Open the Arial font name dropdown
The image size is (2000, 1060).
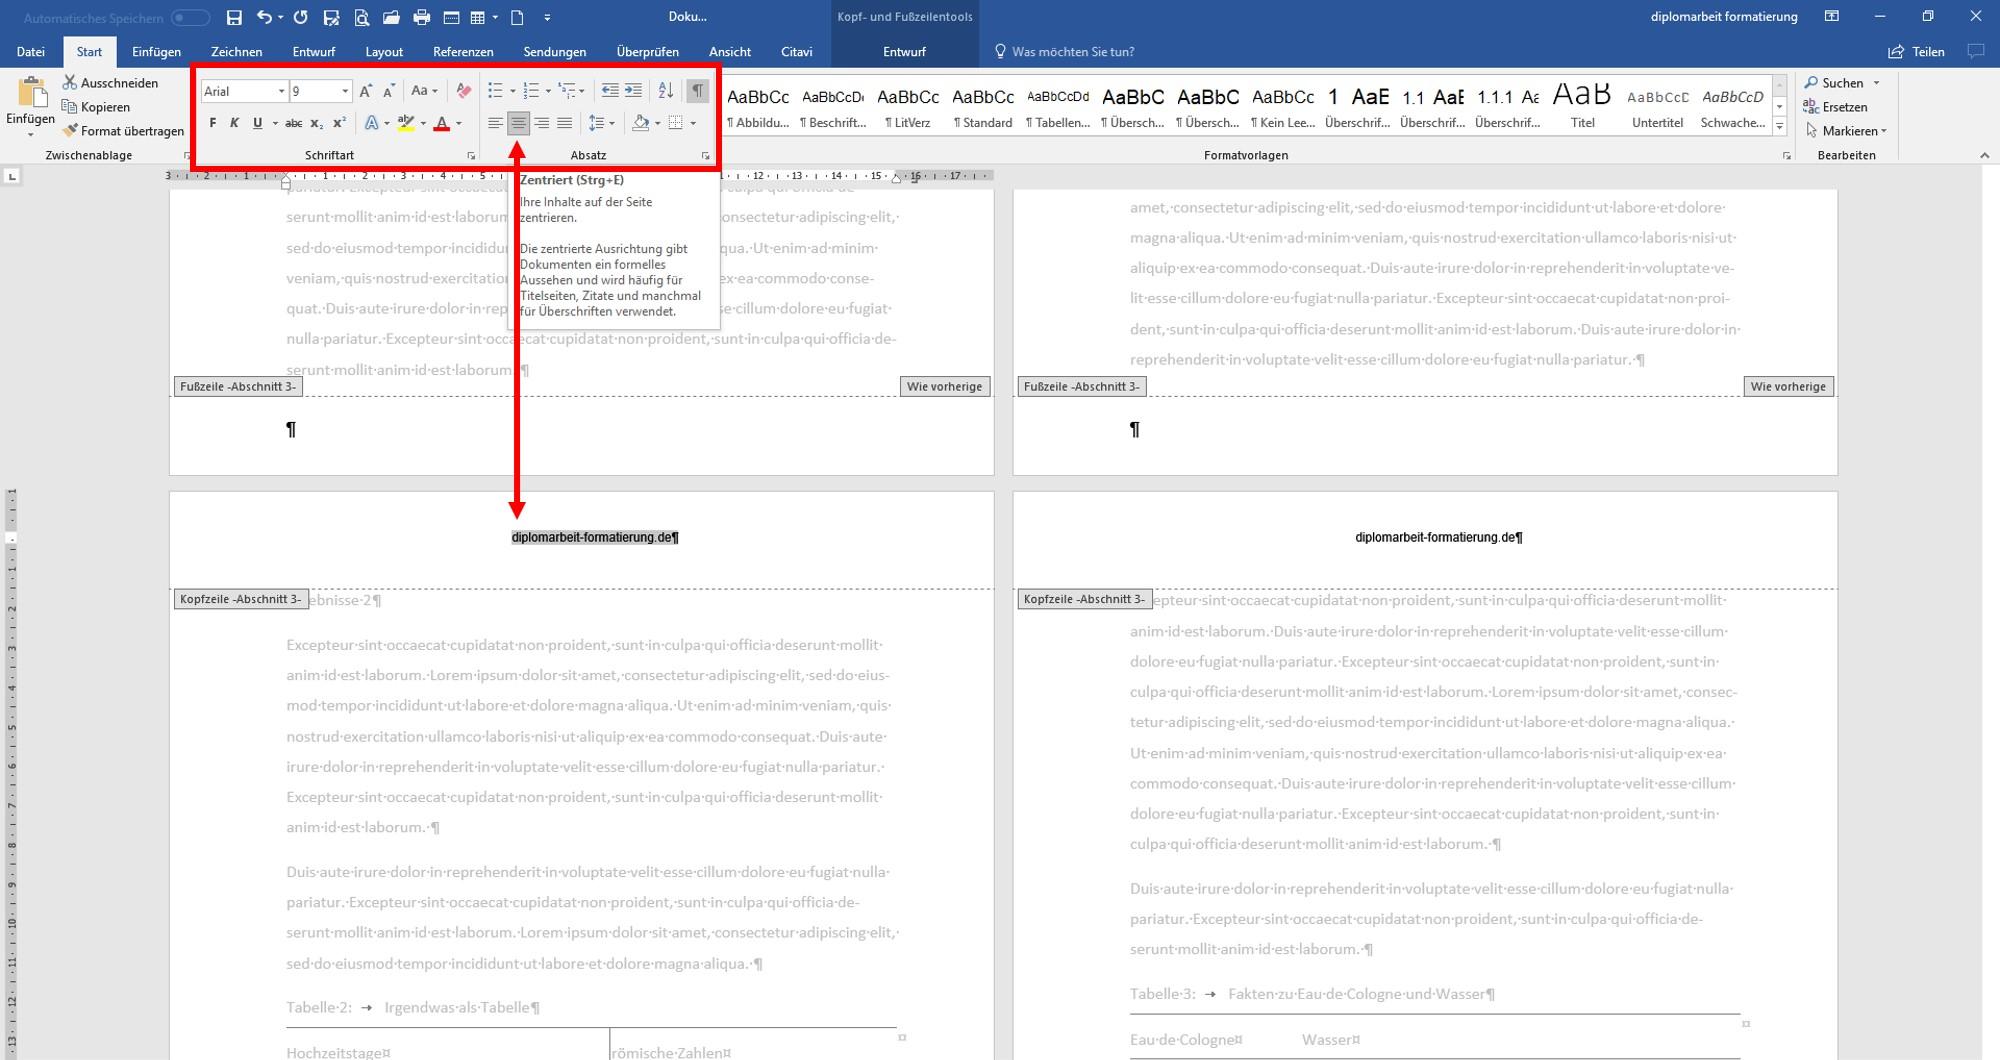[281, 91]
